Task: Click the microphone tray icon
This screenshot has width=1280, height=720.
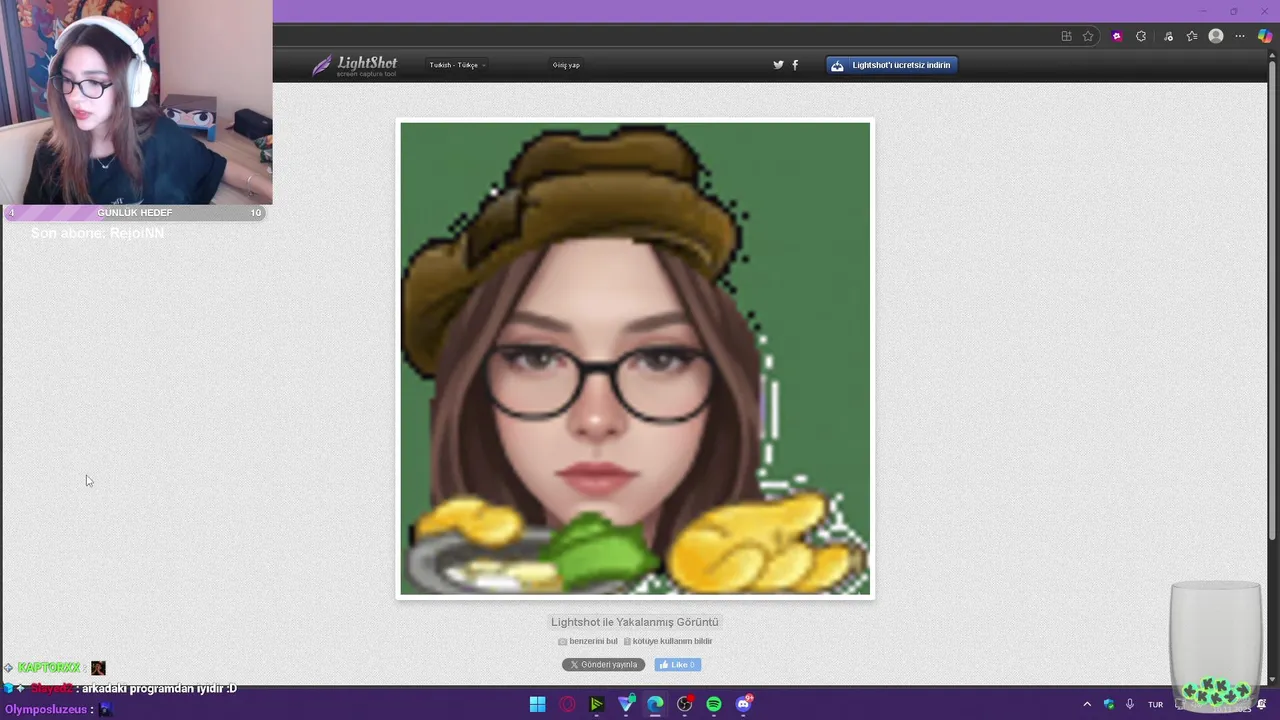Action: pyautogui.click(x=1130, y=704)
